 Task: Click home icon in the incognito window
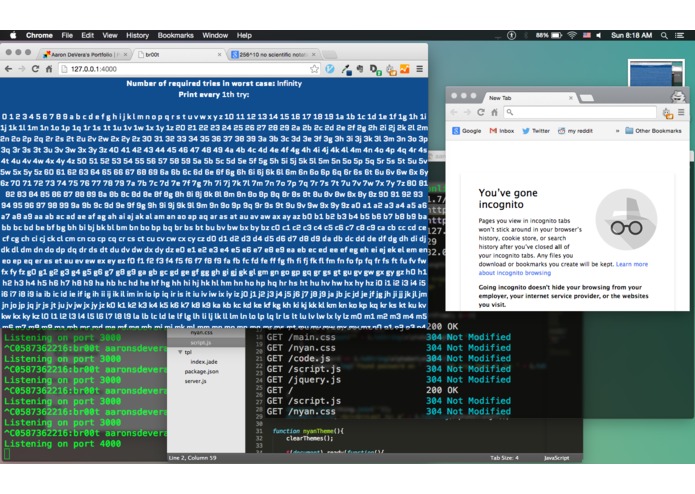tap(494, 113)
